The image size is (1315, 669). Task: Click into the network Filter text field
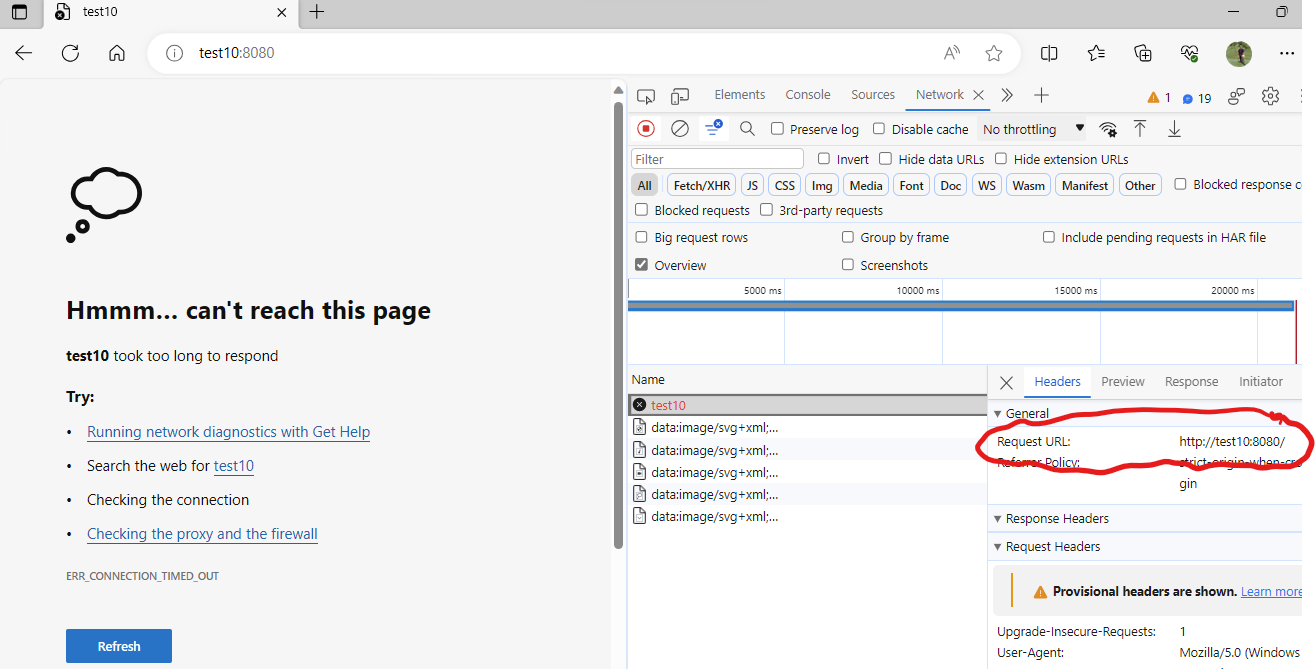click(717, 159)
